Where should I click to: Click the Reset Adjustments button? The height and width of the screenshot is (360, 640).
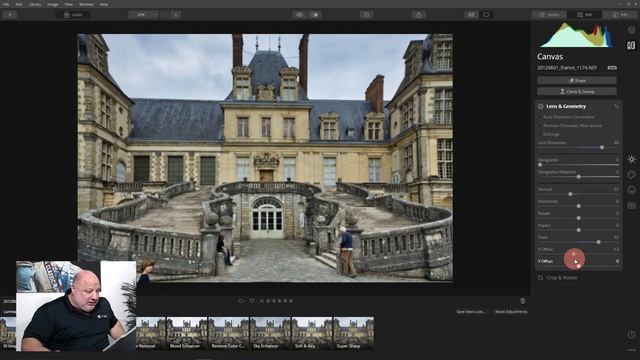[511, 312]
